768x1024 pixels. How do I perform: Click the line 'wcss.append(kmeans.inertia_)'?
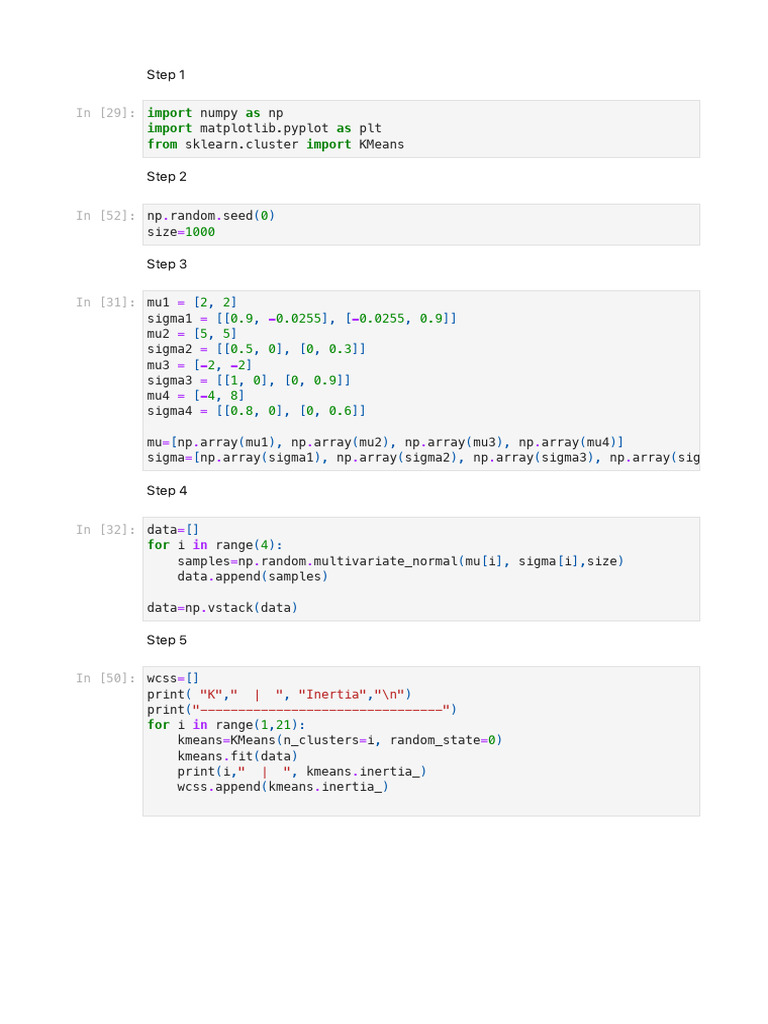tap(283, 787)
